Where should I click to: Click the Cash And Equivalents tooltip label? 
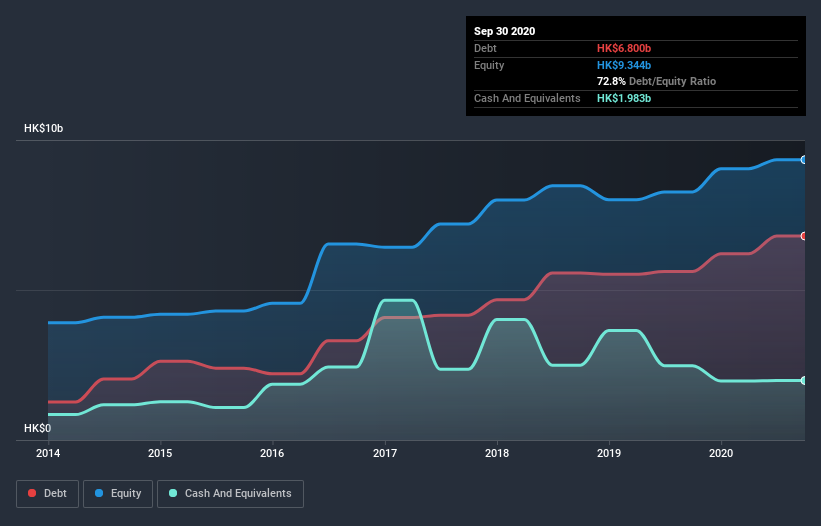(x=527, y=98)
